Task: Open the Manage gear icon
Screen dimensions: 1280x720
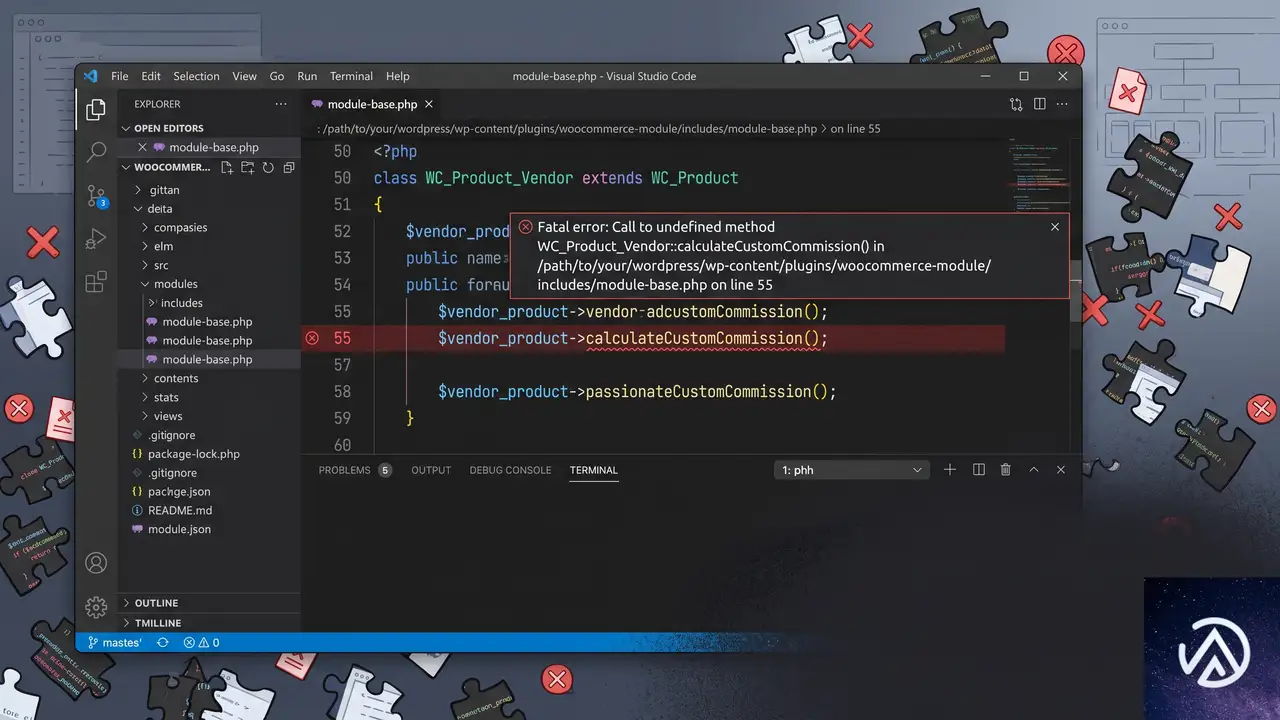Action: click(96, 606)
